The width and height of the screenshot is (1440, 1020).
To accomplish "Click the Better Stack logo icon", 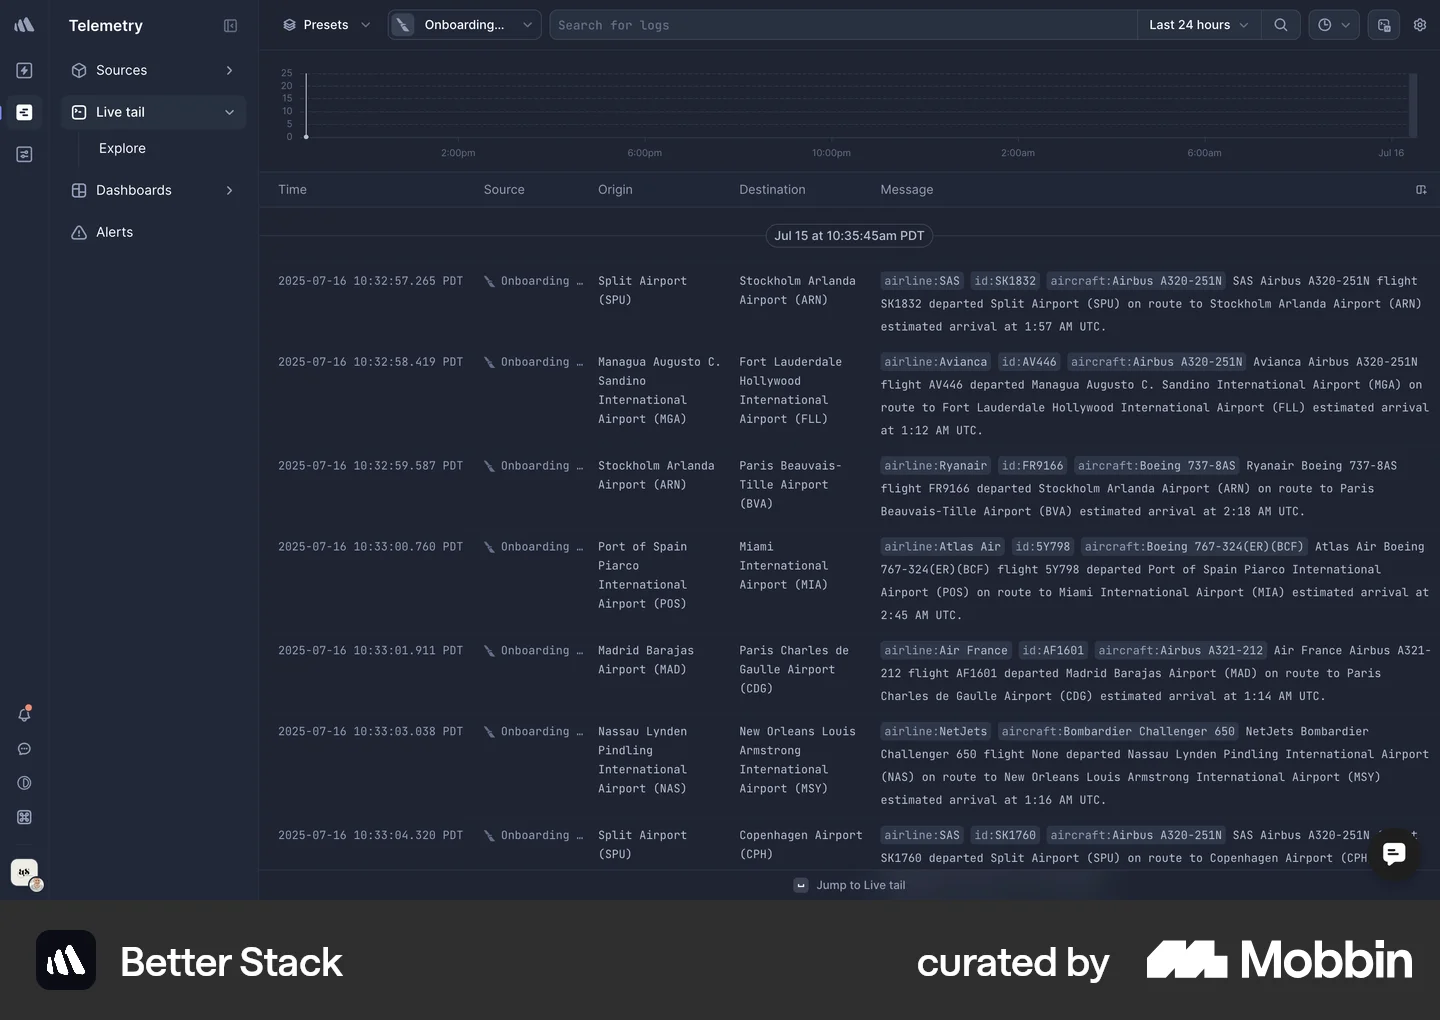I will [x=24, y=25].
